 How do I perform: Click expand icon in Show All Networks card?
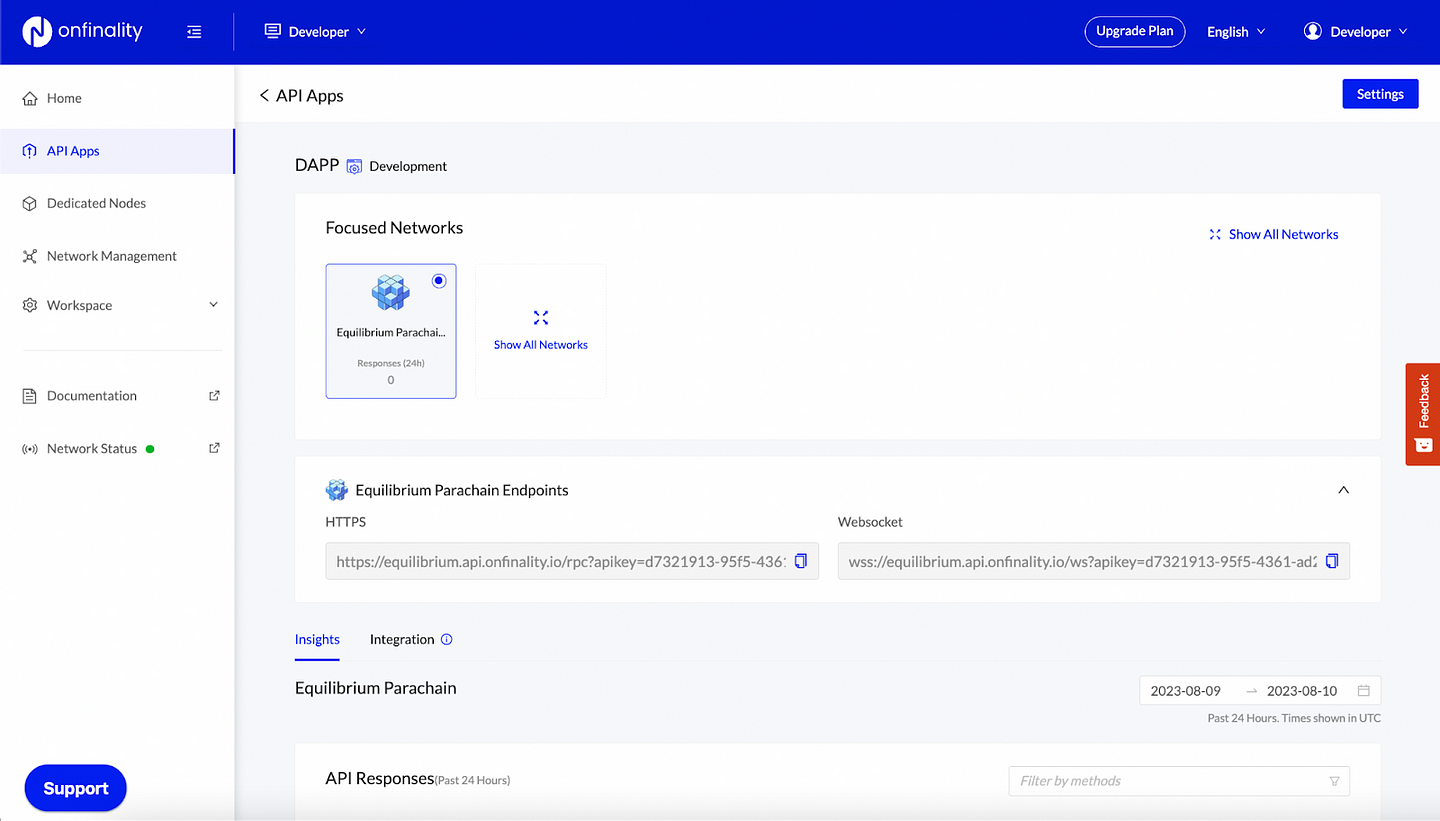coord(541,318)
